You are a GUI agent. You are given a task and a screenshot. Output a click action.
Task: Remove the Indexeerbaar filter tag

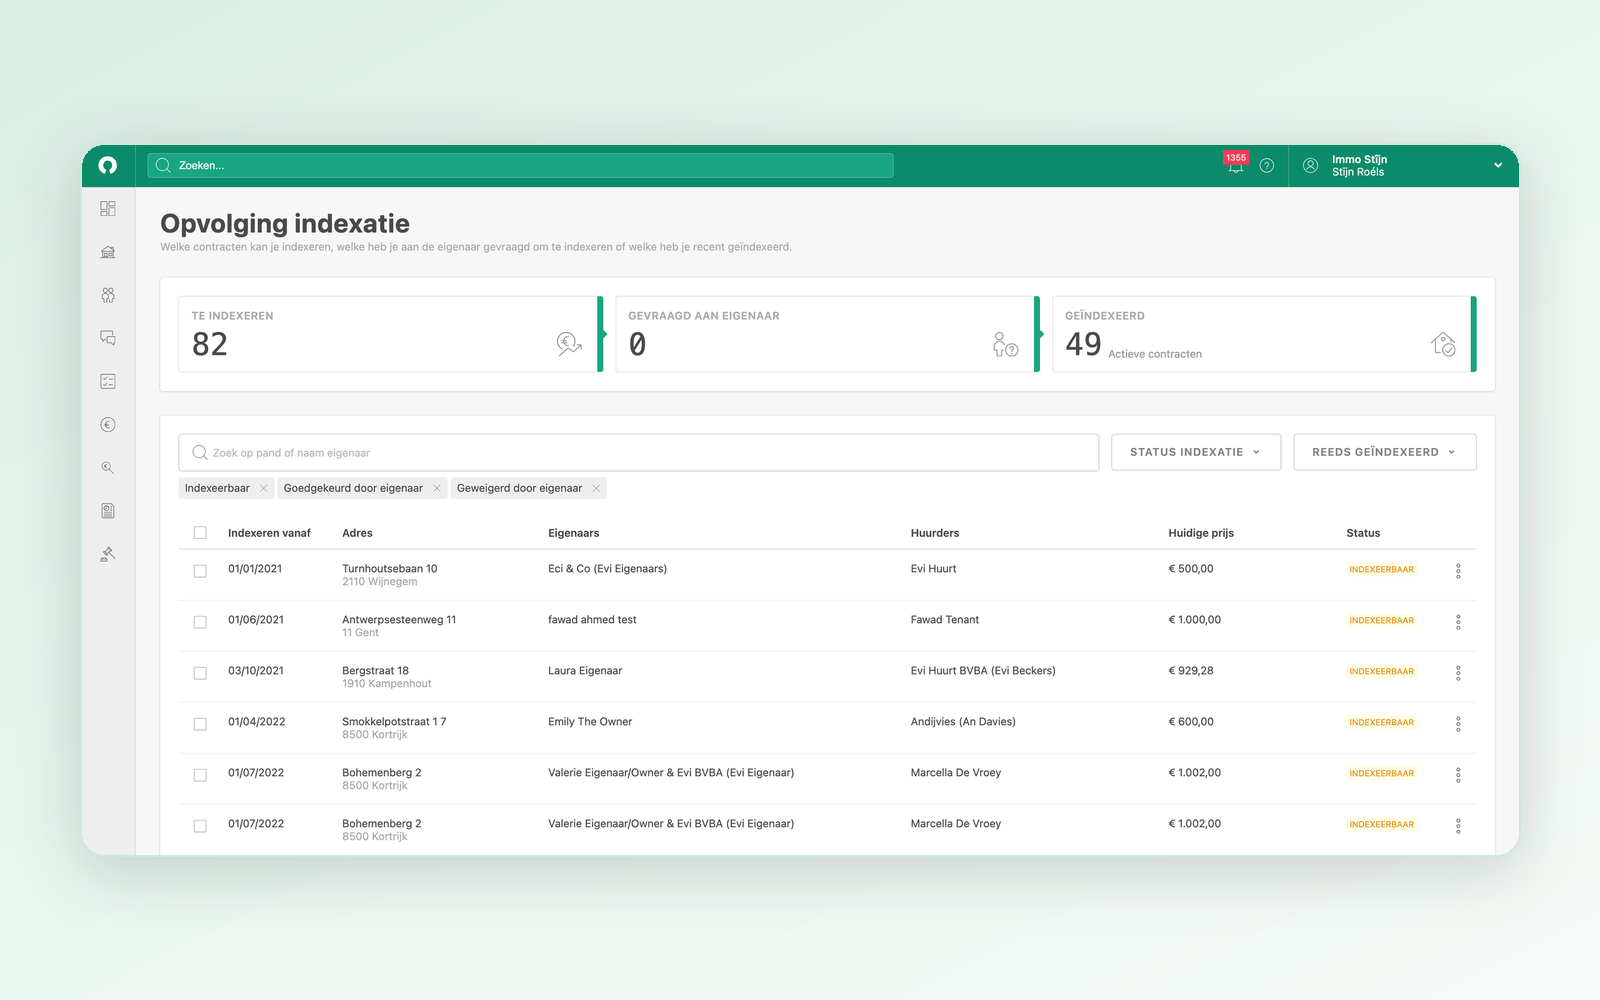[x=263, y=488]
